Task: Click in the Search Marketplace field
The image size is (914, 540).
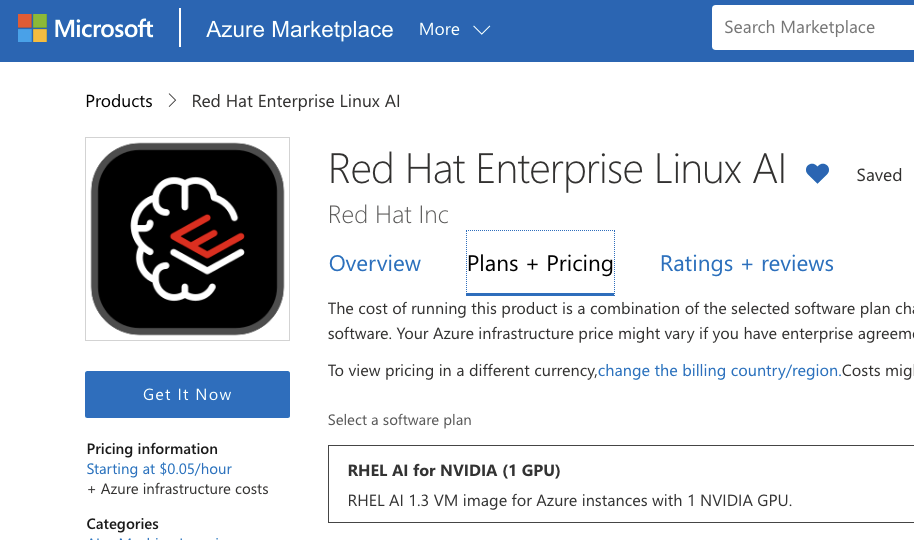Action: point(810,28)
